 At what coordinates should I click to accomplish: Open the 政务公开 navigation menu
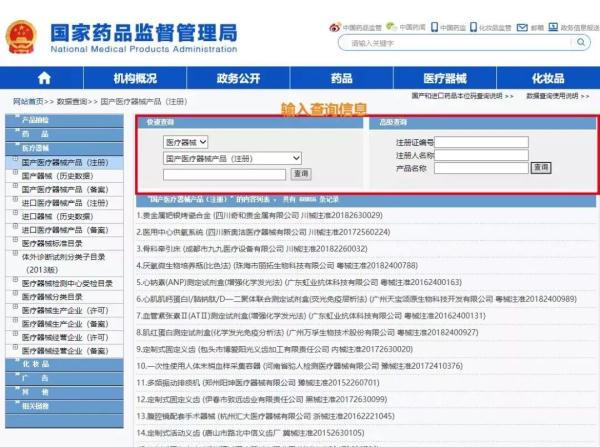238,78
